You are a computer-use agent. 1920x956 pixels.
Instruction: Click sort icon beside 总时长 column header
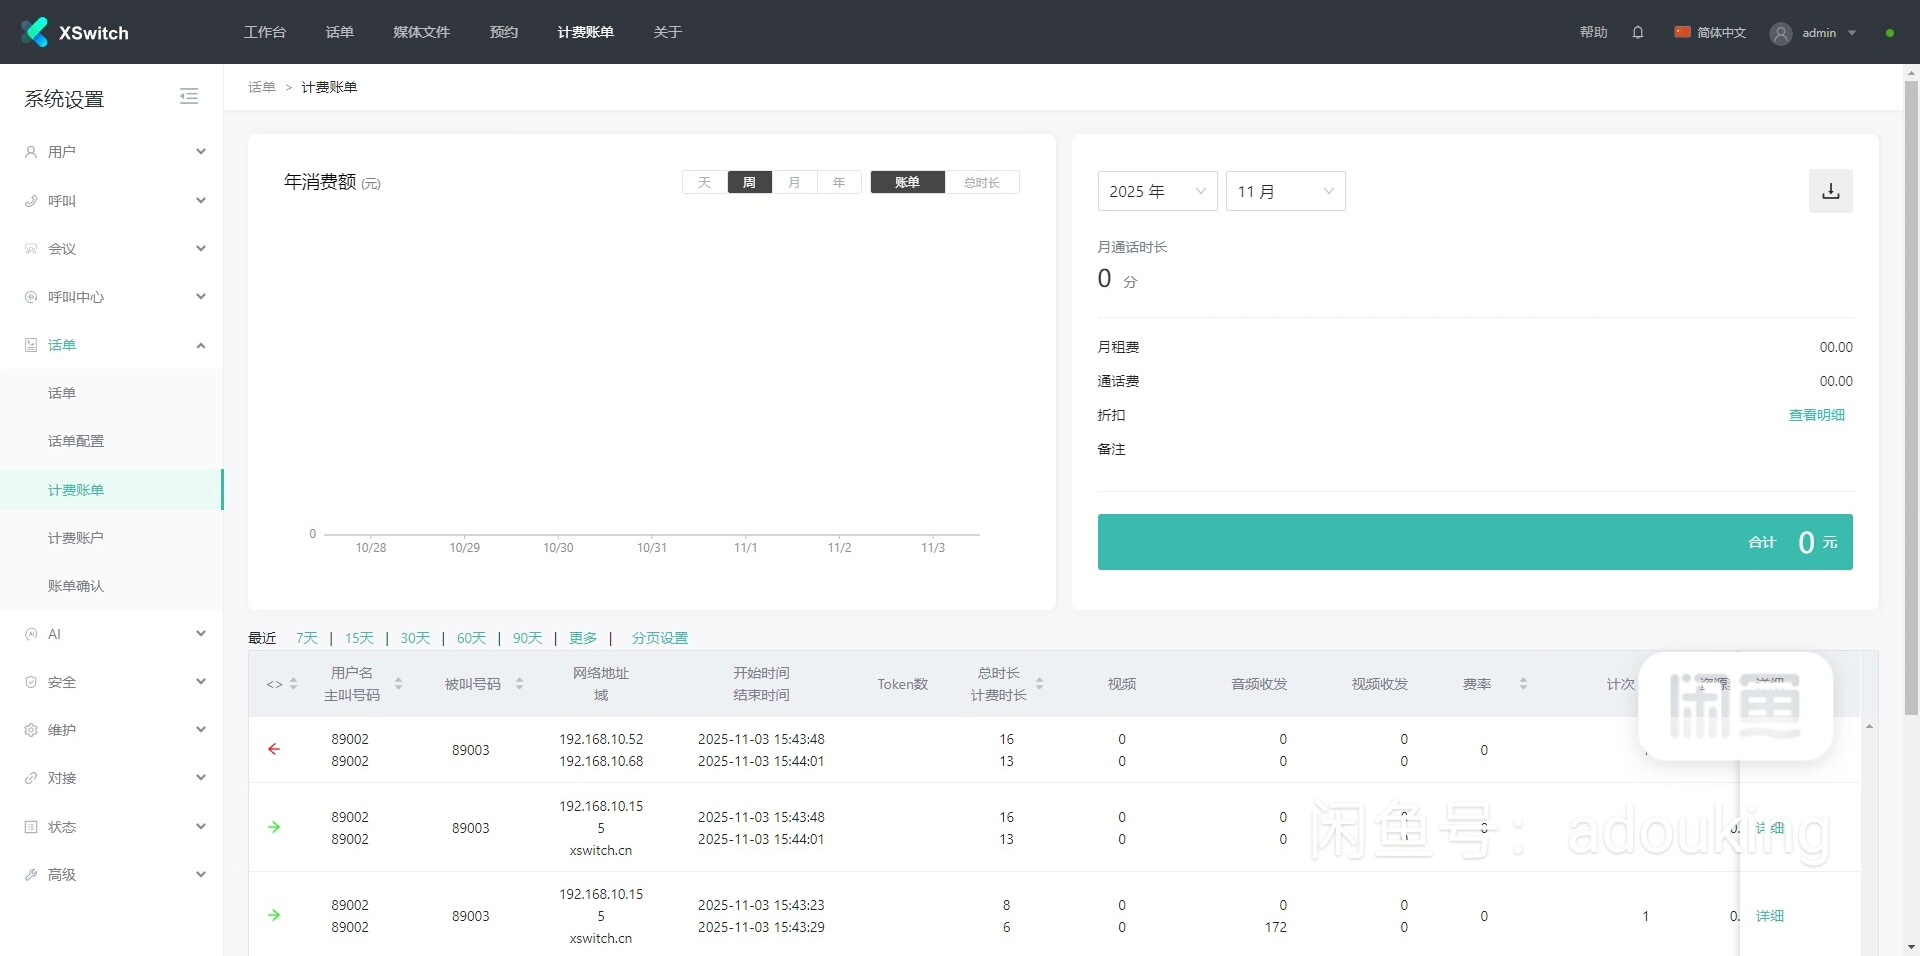pyautogui.click(x=1040, y=684)
